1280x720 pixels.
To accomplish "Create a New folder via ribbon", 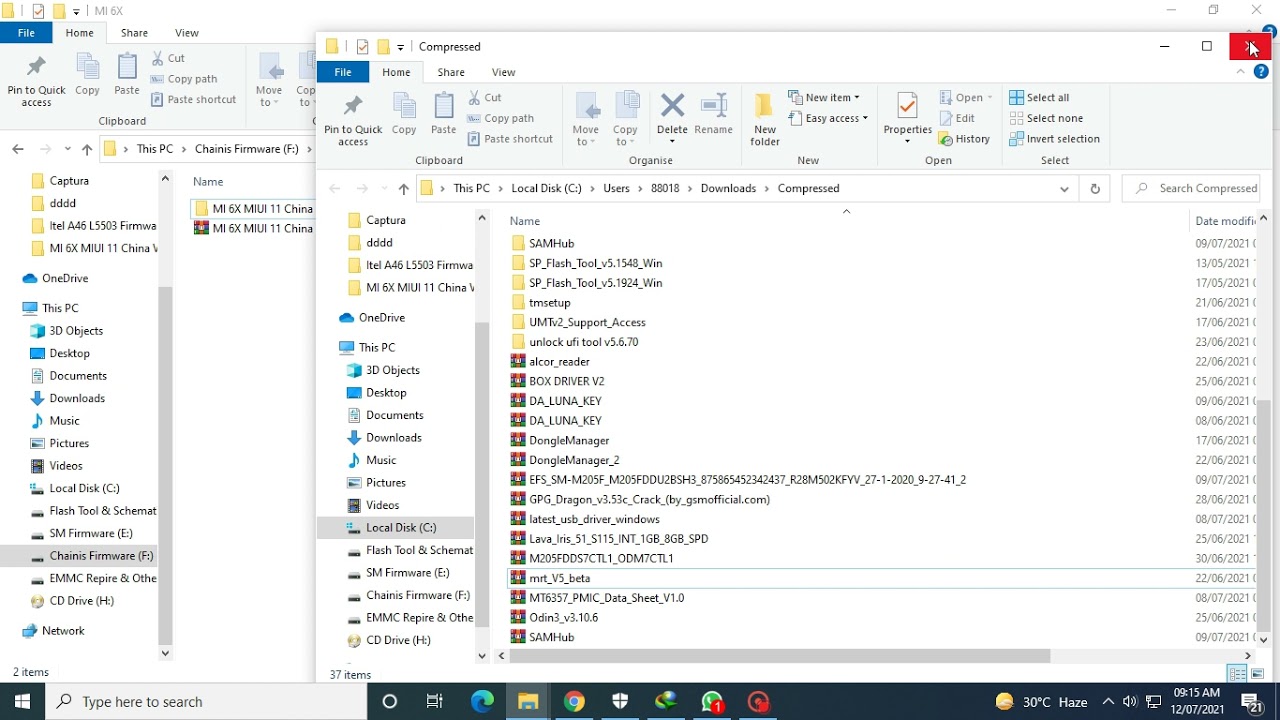I will tap(765, 119).
